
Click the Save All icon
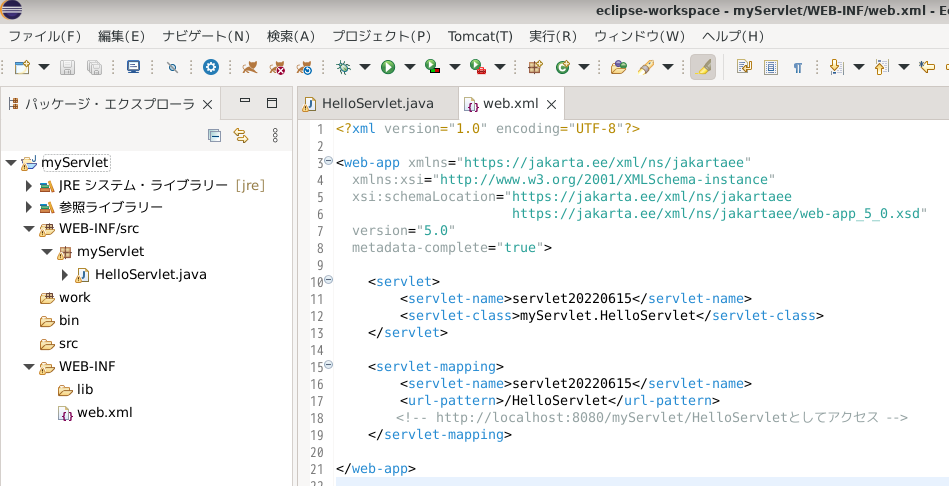coord(94,67)
